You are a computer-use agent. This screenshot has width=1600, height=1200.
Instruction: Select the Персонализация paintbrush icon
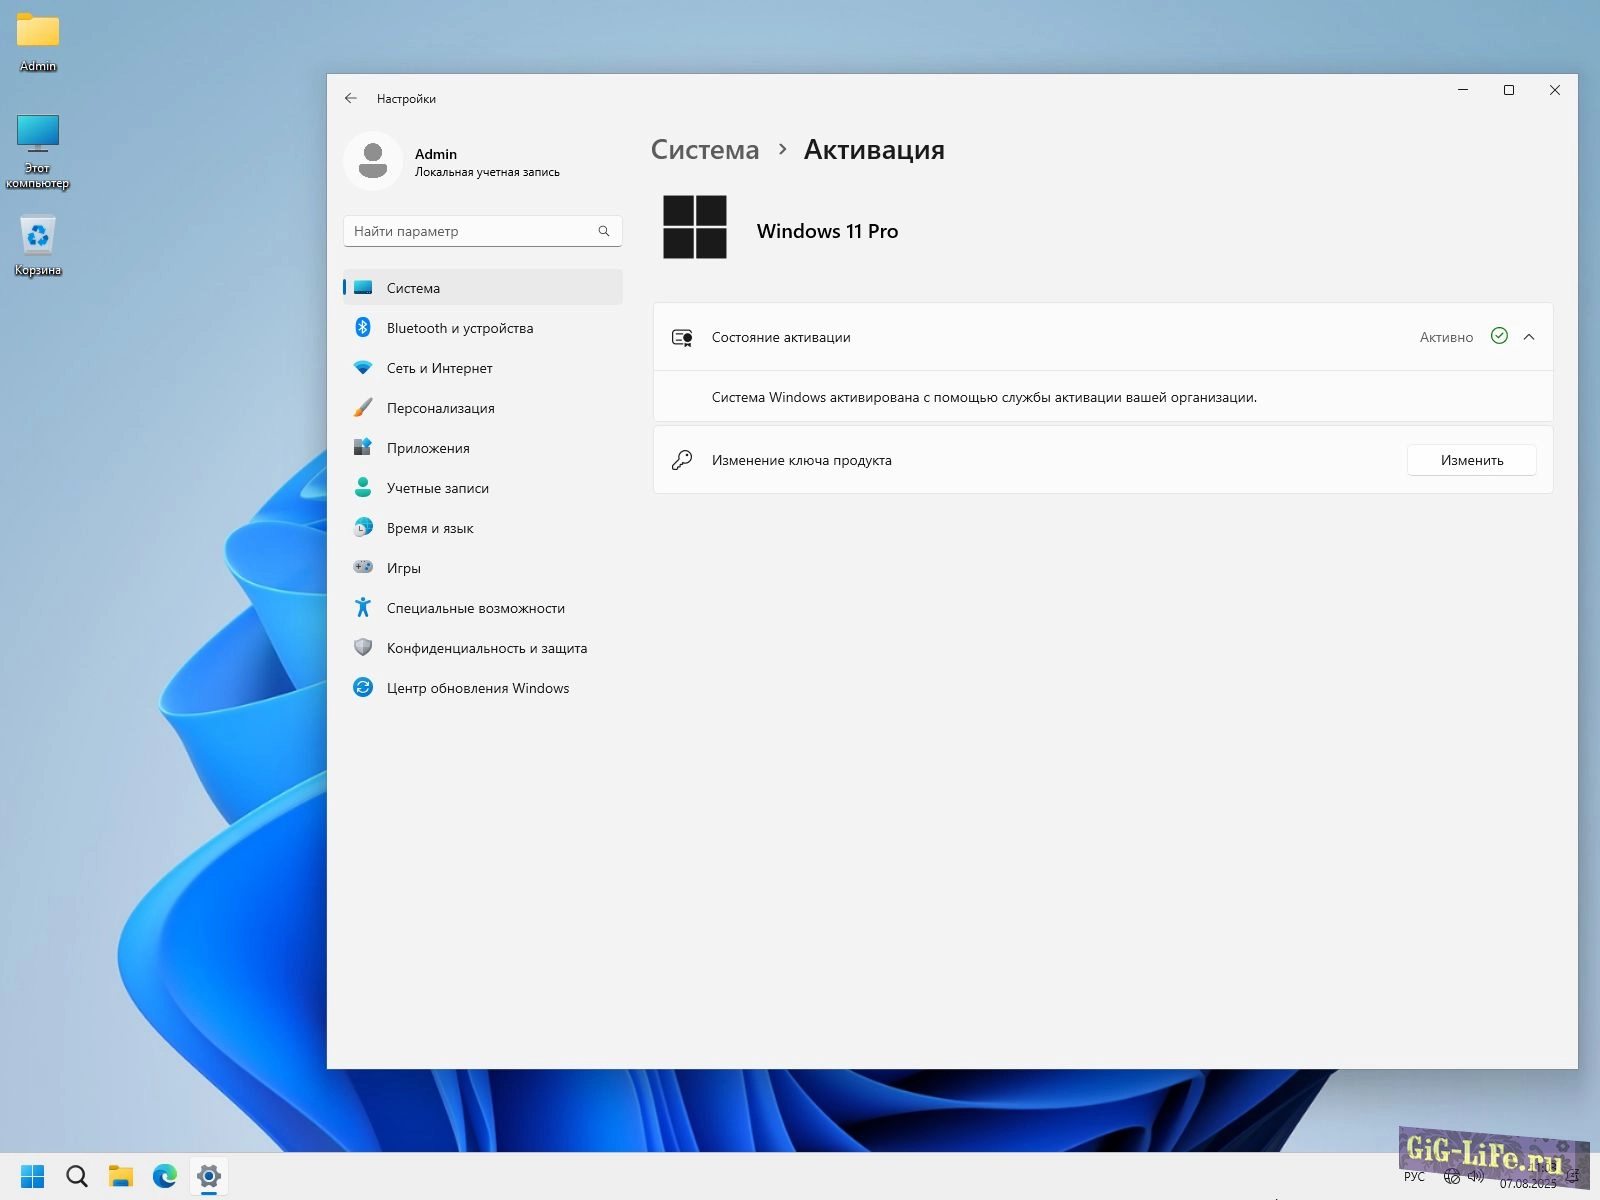(x=363, y=408)
